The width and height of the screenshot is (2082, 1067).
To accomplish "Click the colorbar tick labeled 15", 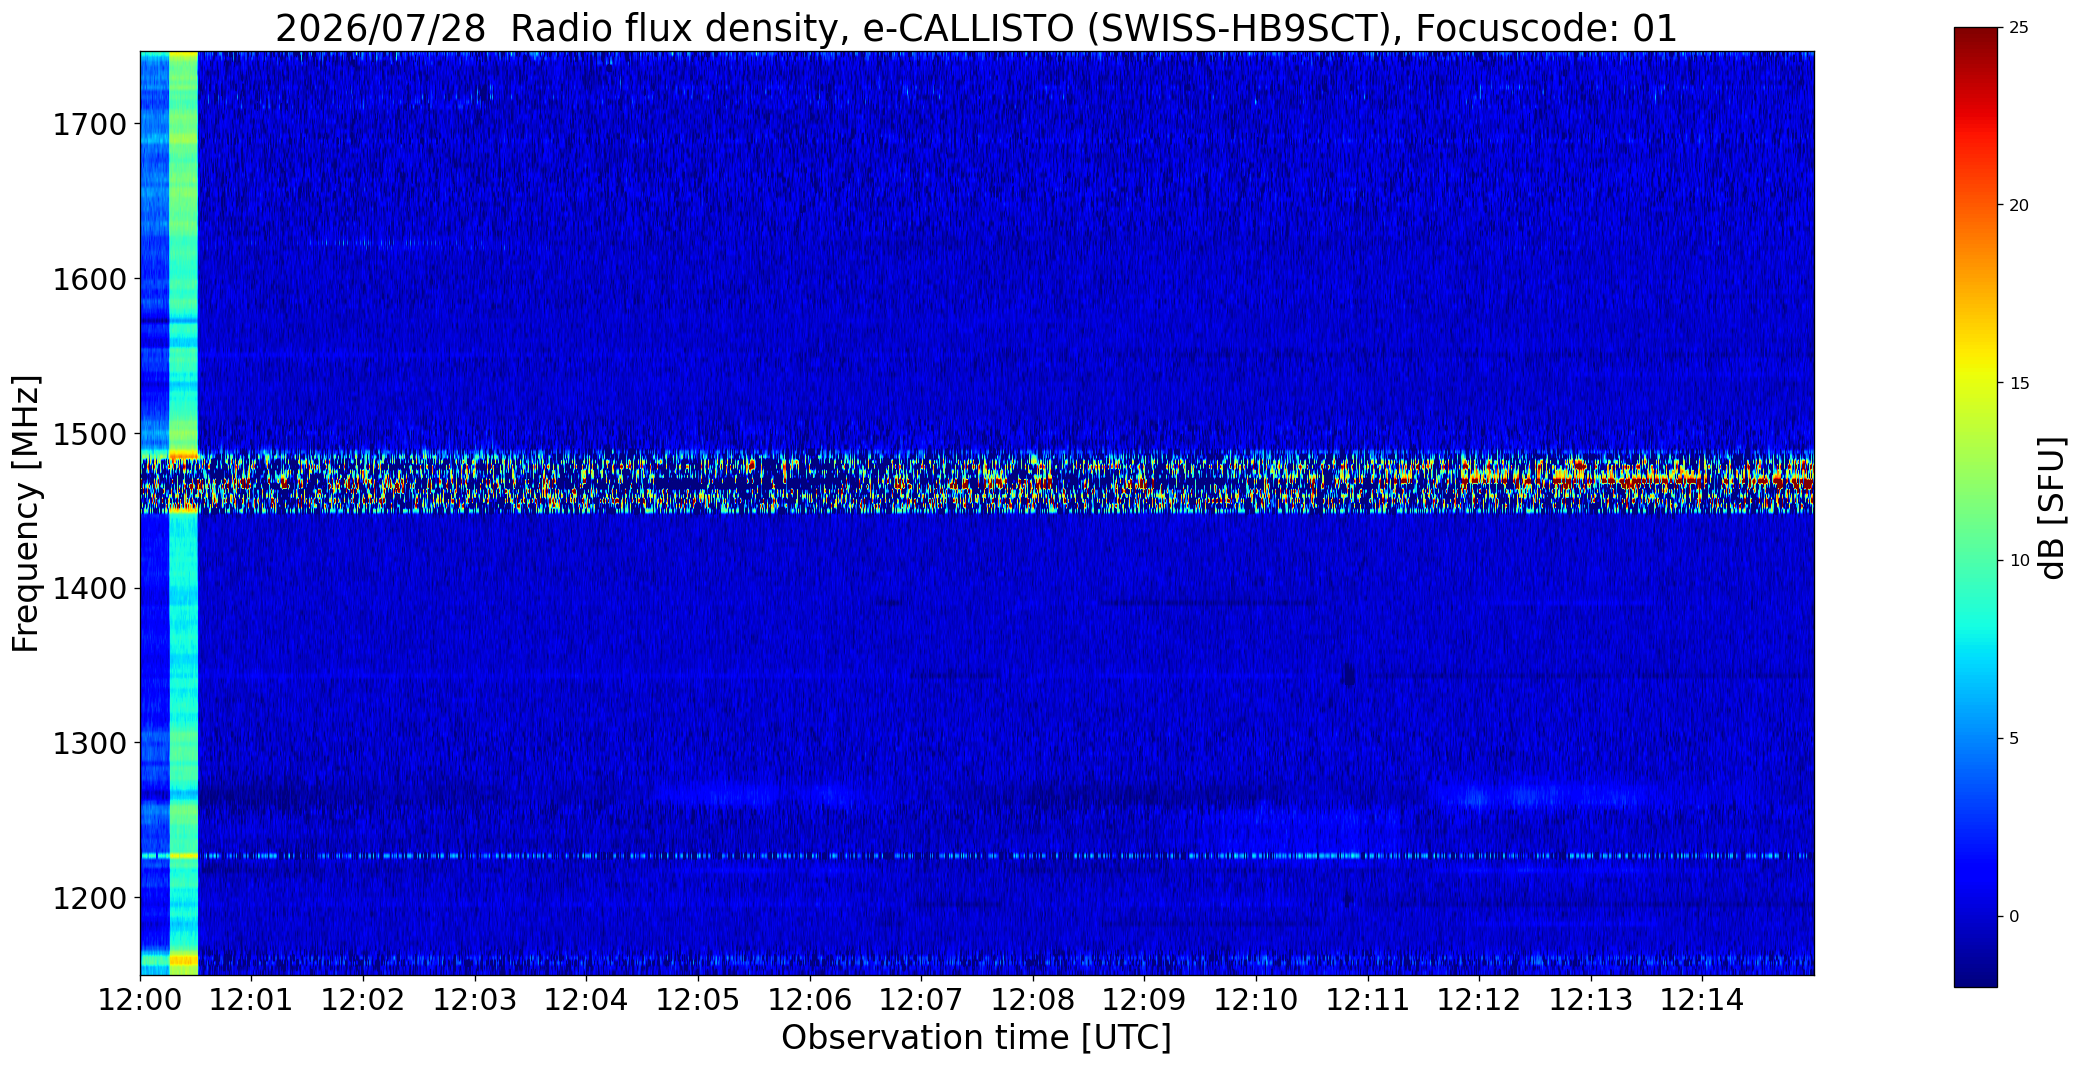I will 2019,384.
